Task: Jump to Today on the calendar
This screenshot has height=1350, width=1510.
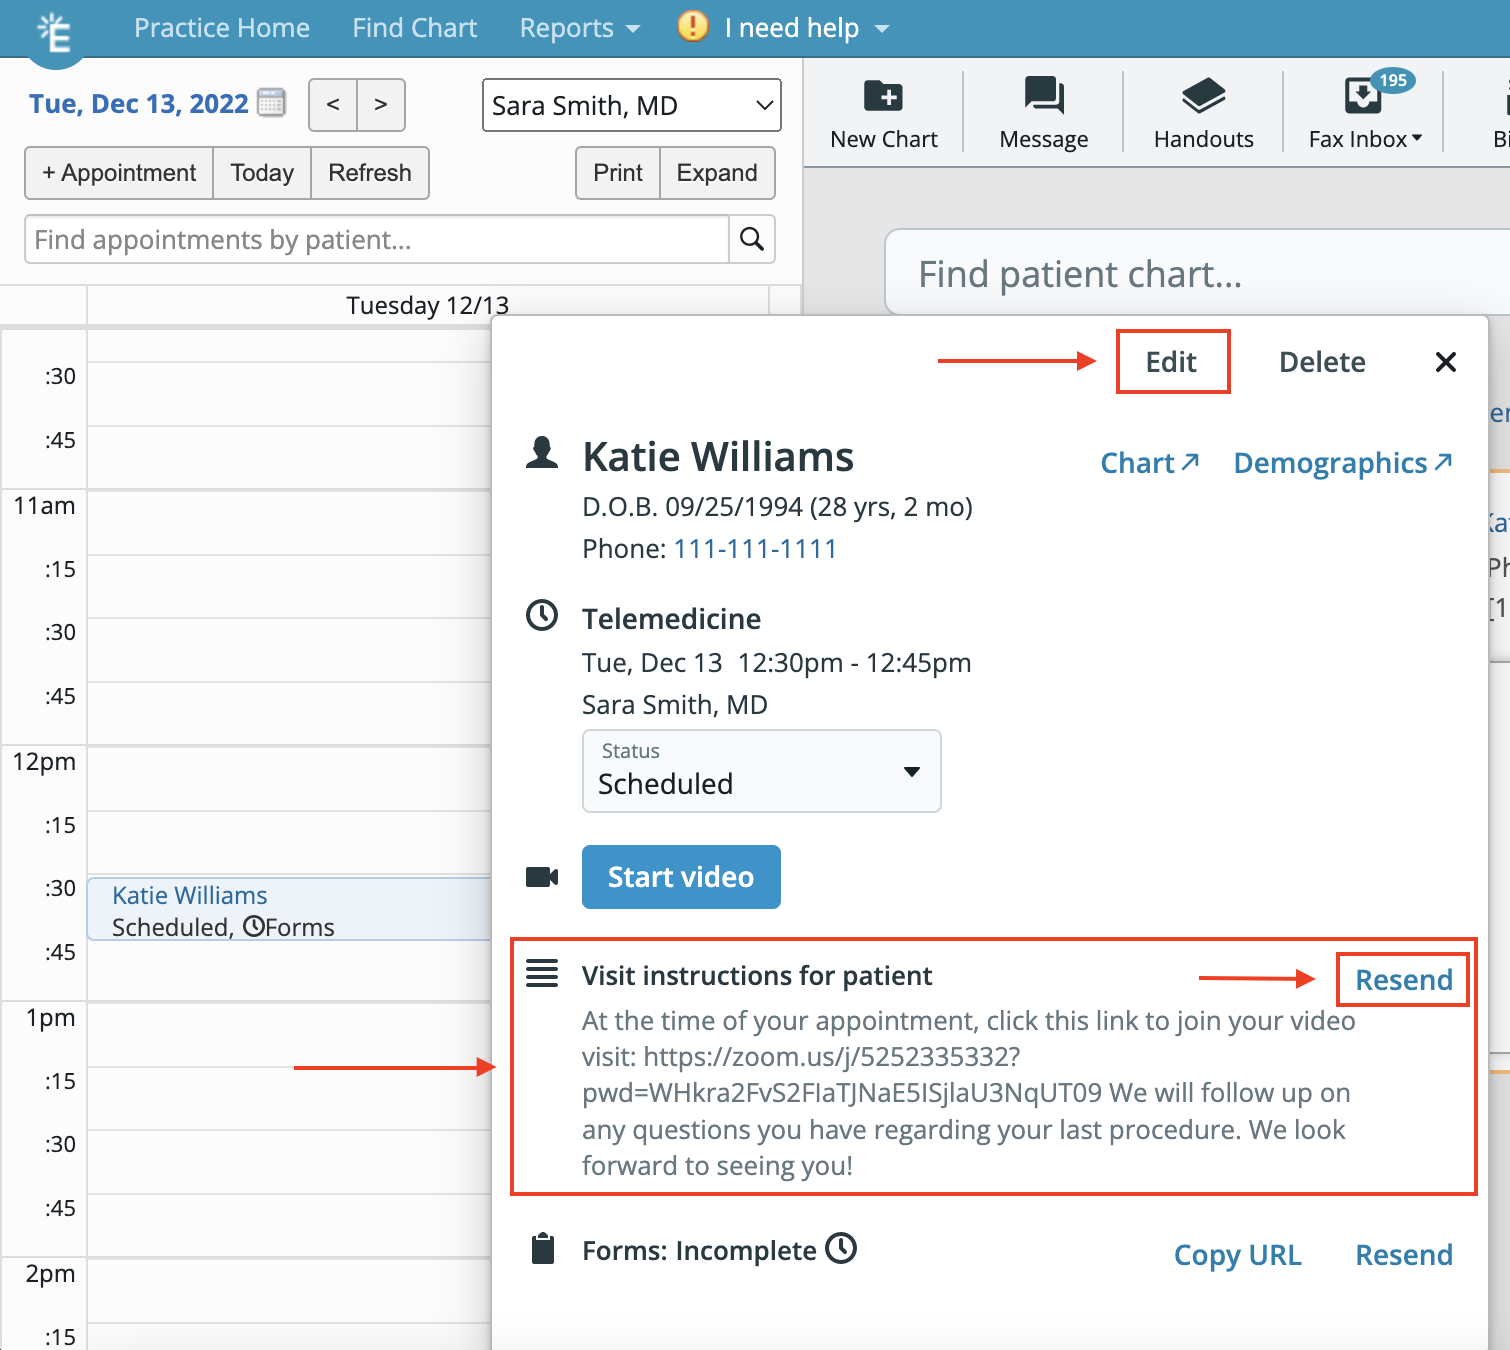Action: click(262, 173)
